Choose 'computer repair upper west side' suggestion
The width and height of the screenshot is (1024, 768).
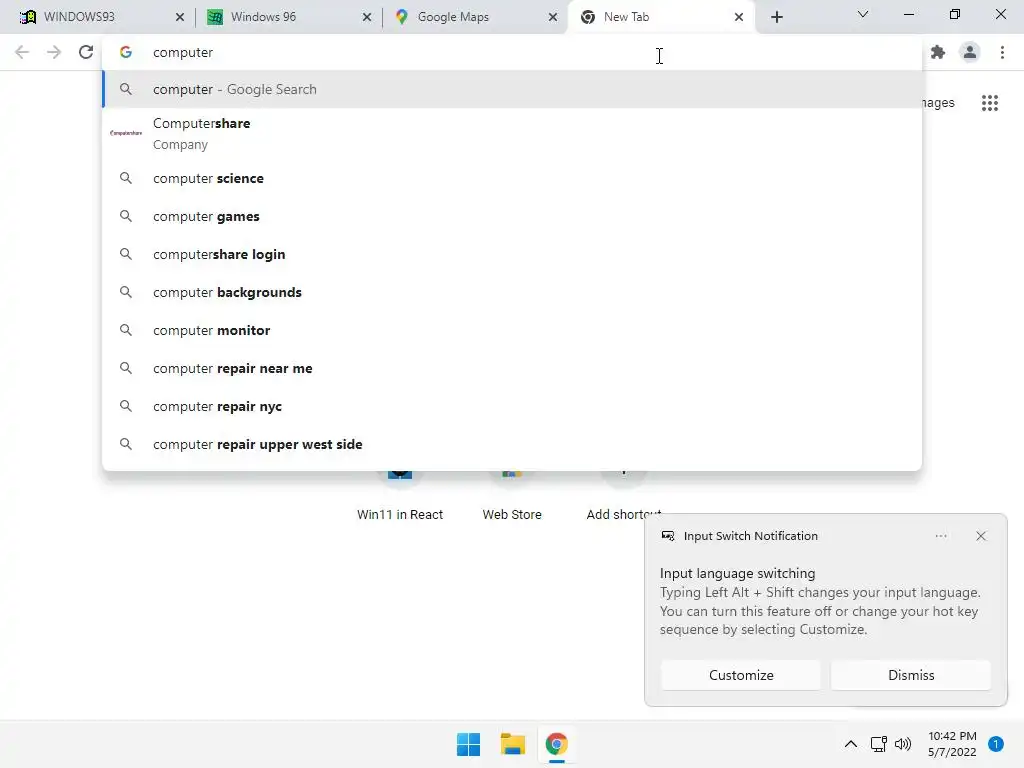(512, 444)
